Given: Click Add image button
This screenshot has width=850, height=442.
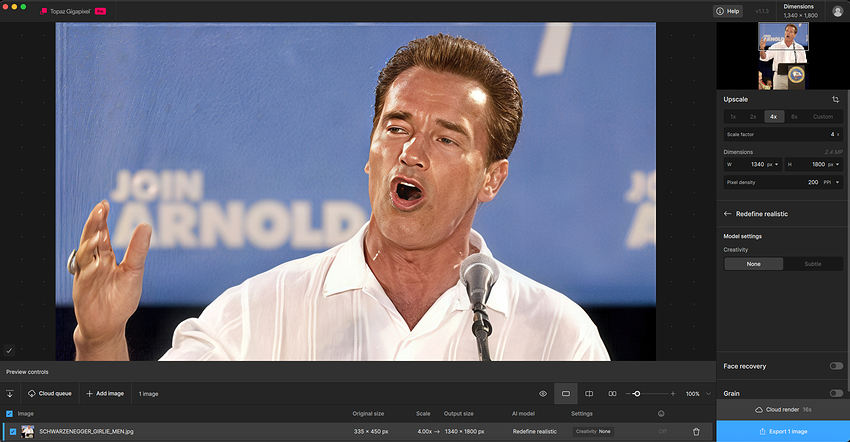Looking at the screenshot, I should (105, 394).
